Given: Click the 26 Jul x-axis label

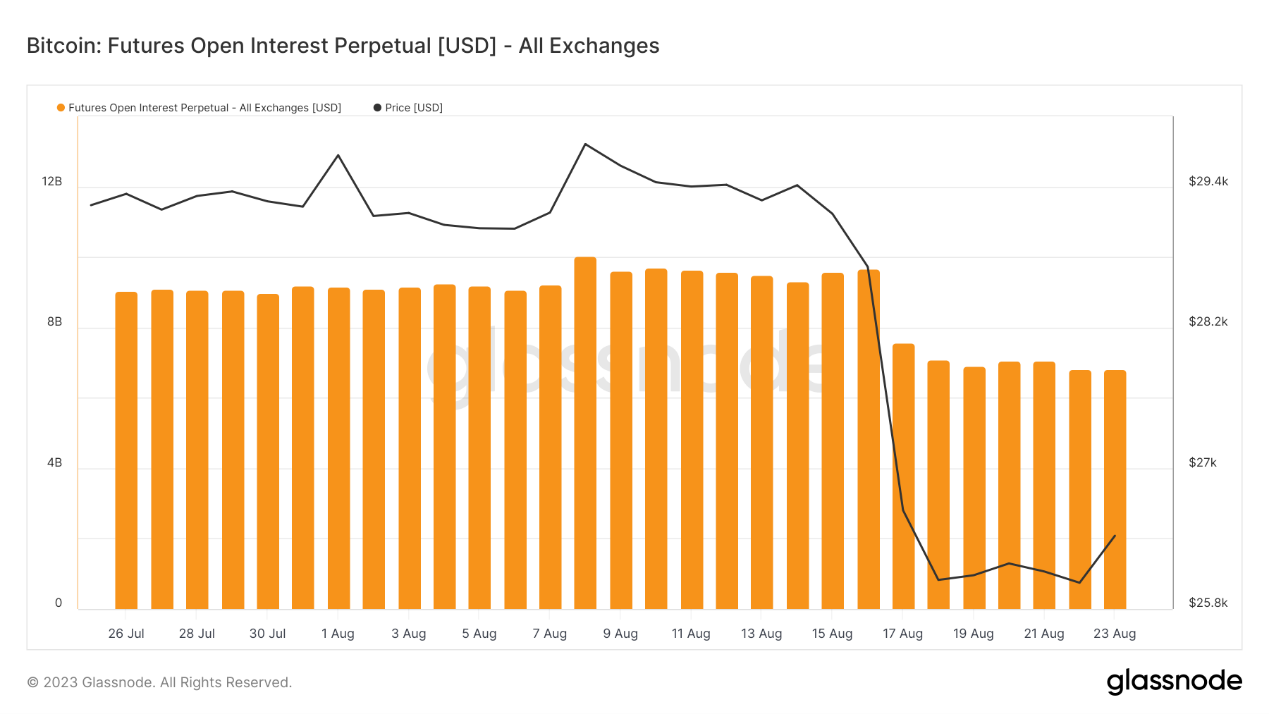Looking at the screenshot, I should pos(126,634).
